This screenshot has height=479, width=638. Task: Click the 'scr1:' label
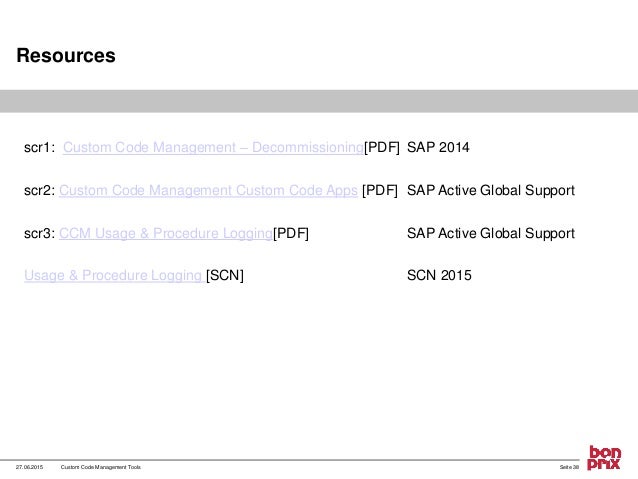point(39,147)
